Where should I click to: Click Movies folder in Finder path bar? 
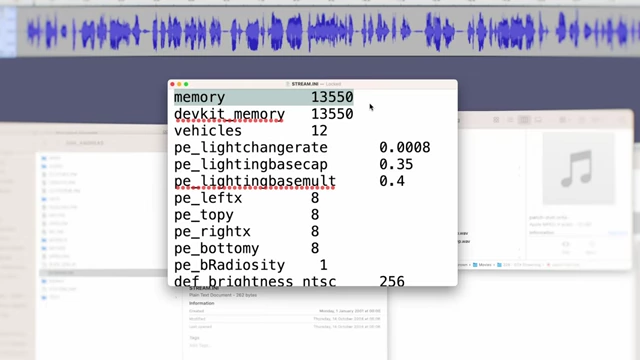(482, 265)
